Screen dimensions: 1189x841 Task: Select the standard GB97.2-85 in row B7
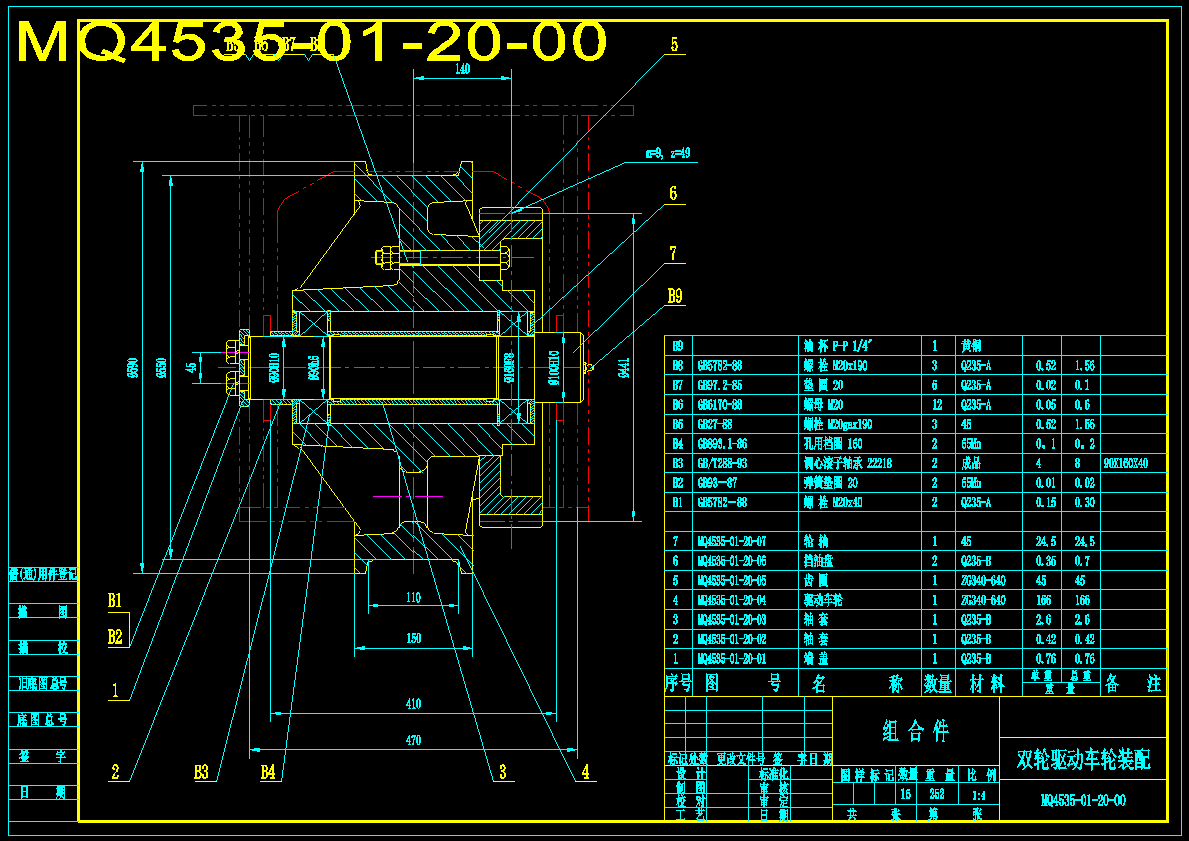point(720,385)
